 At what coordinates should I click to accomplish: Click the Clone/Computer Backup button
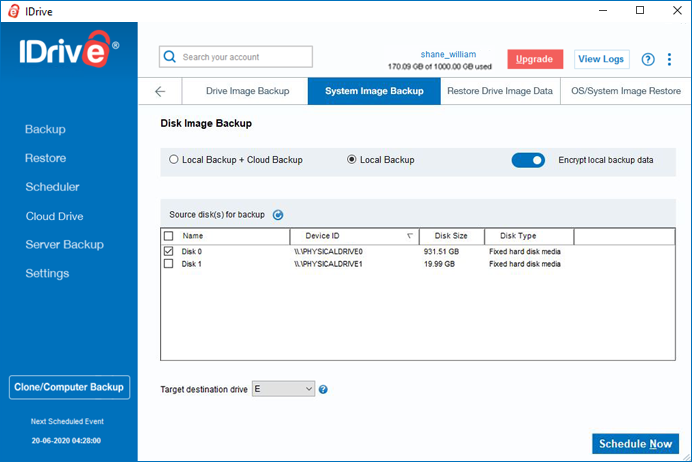(x=69, y=387)
